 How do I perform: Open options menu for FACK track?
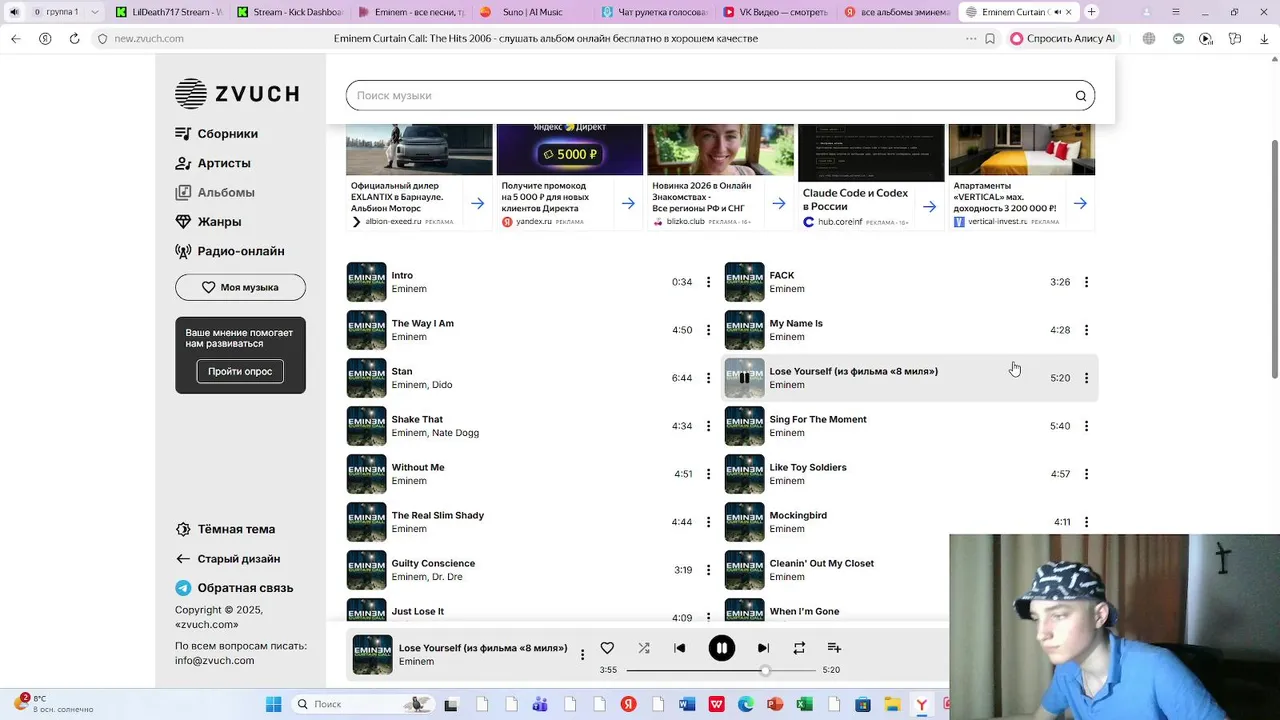1086,282
